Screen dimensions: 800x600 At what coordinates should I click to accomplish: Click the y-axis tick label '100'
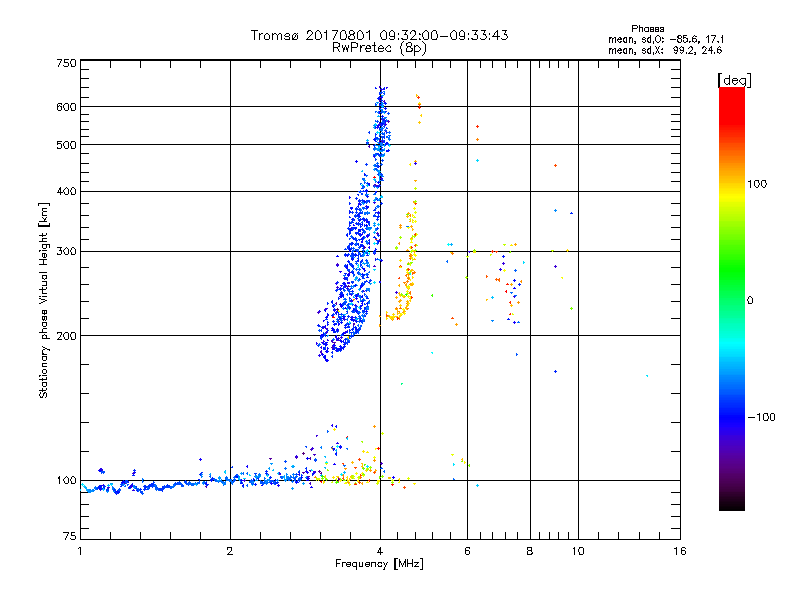click(x=67, y=480)
